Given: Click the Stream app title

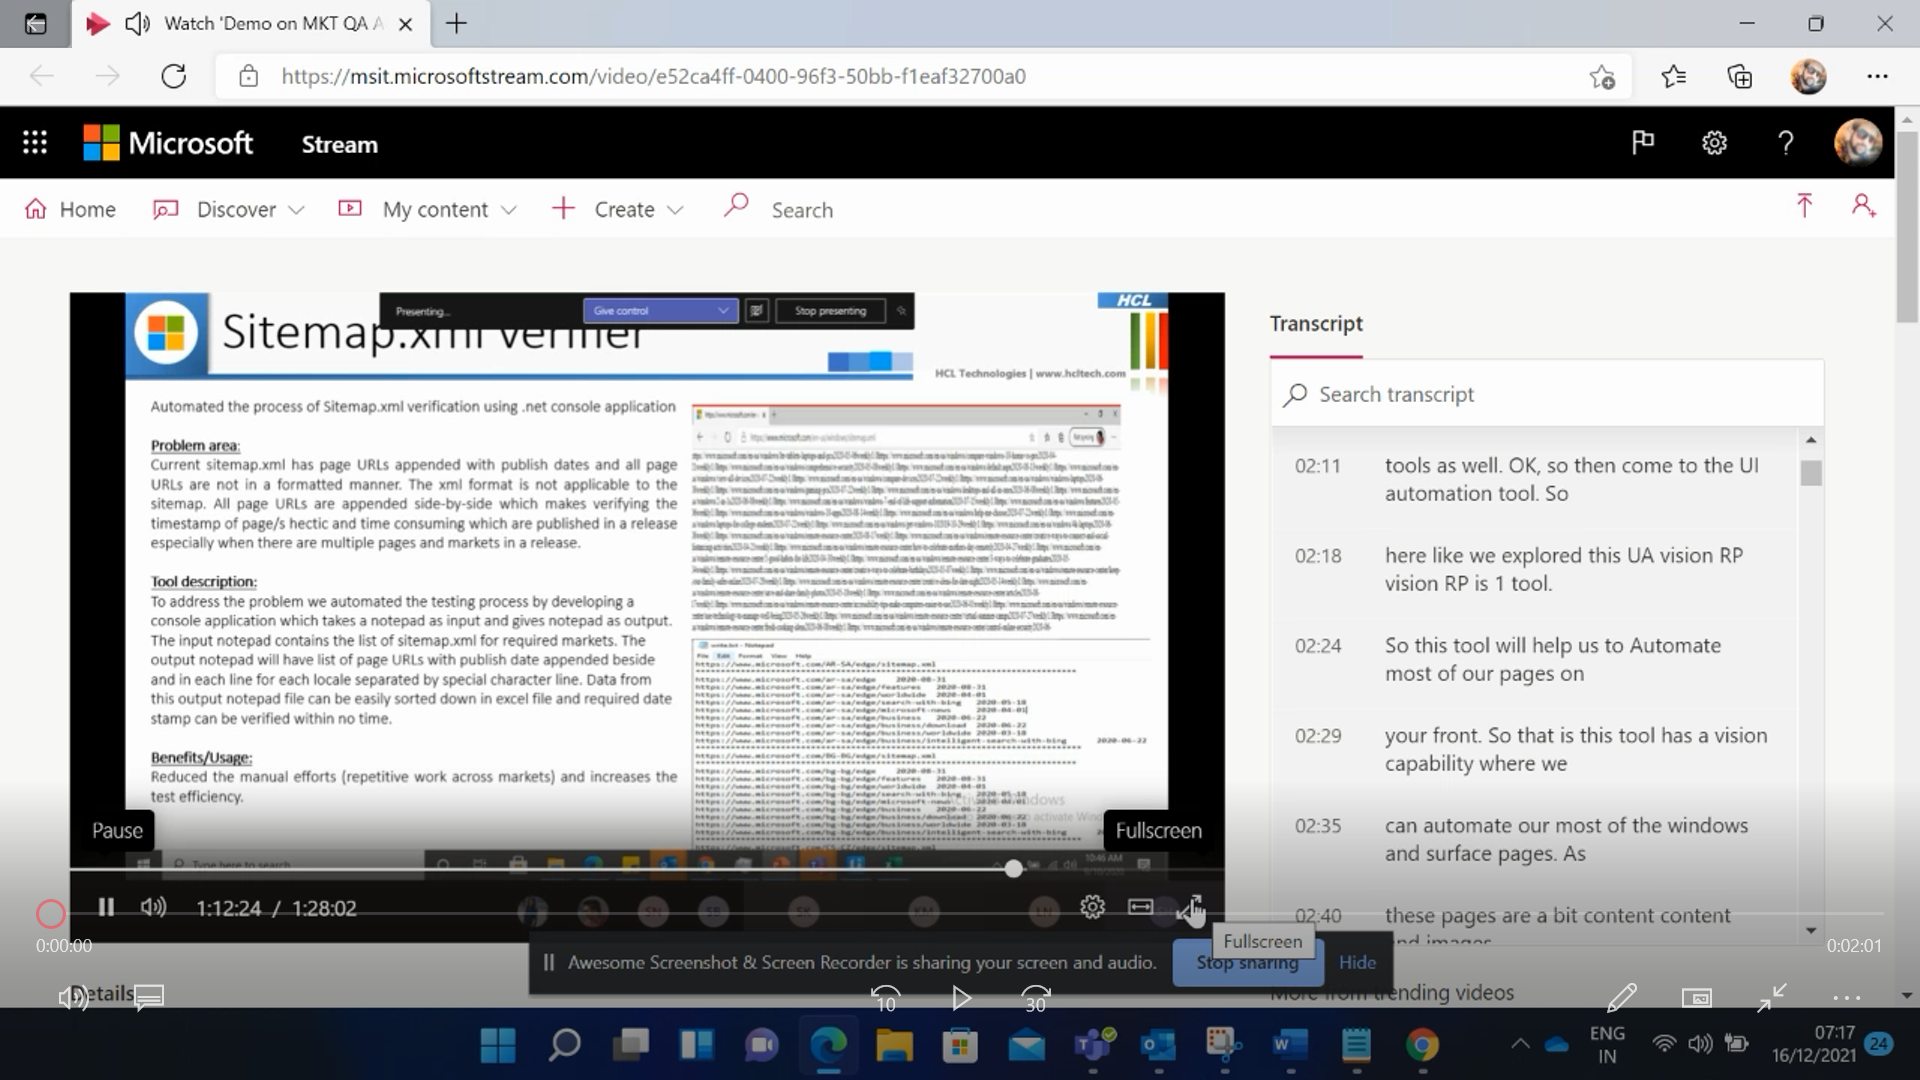Looking at the screenshot, I should pyautogui.click(x=340, y=144).
